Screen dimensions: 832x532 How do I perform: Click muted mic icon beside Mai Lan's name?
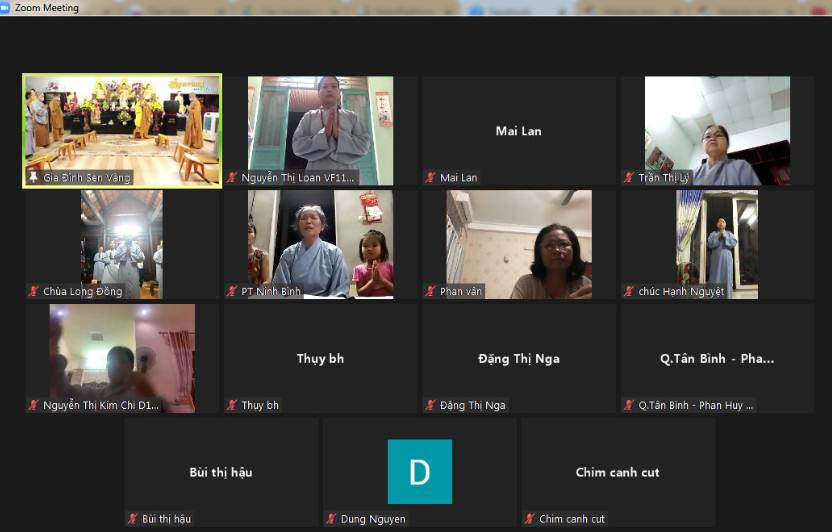430,178
